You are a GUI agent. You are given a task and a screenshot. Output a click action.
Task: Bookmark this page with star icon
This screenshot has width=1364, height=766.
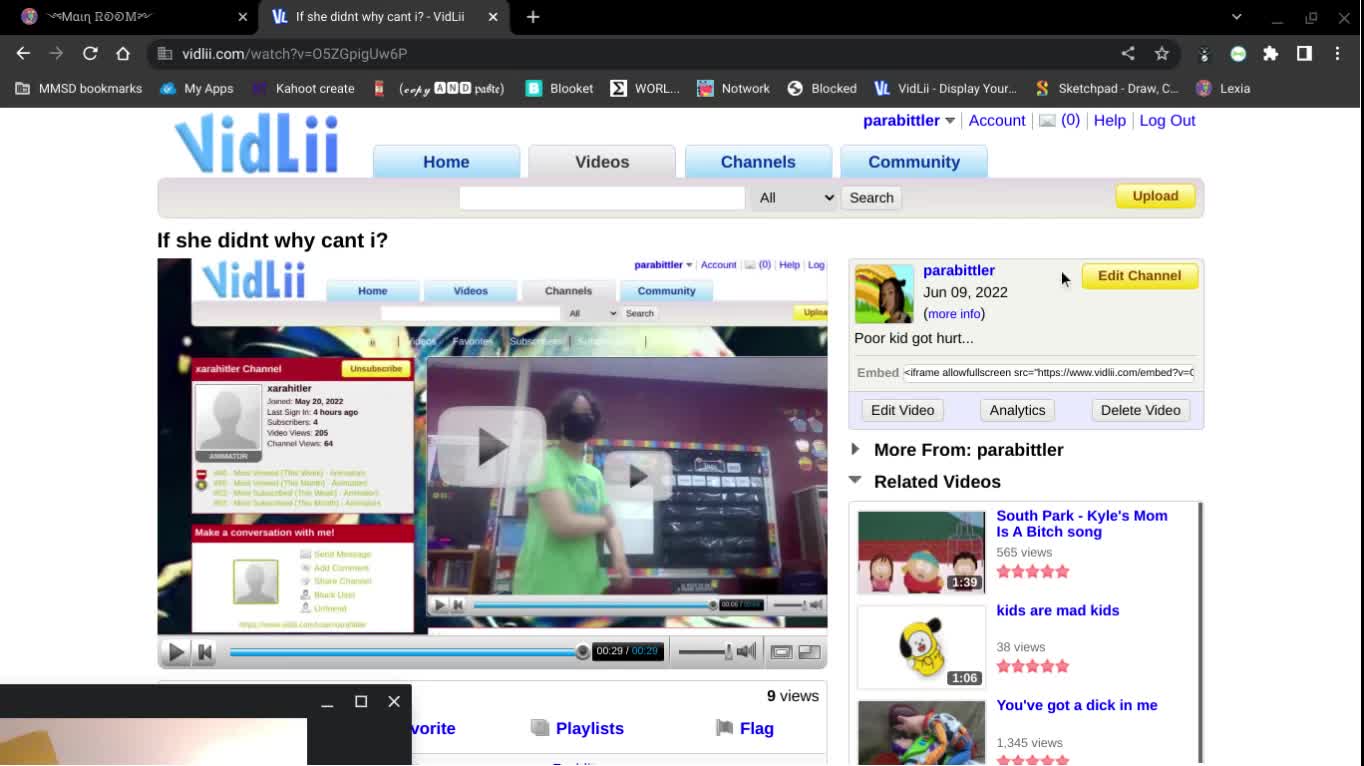coord(1161,54)
